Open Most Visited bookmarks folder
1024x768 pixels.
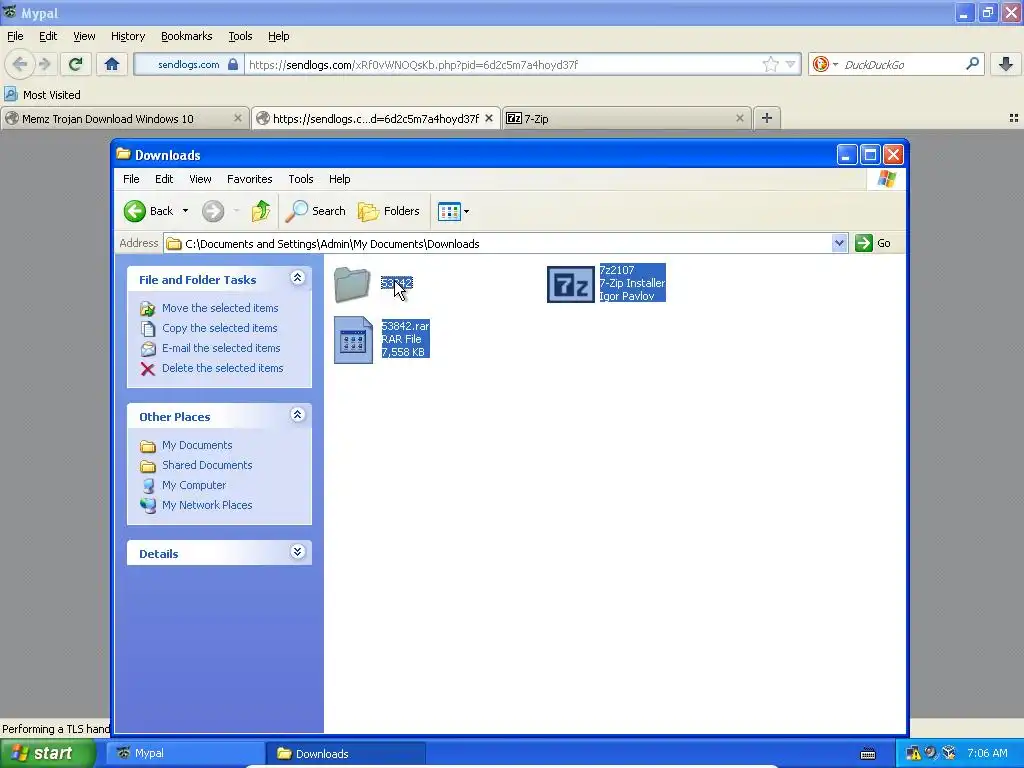[42, 95]
